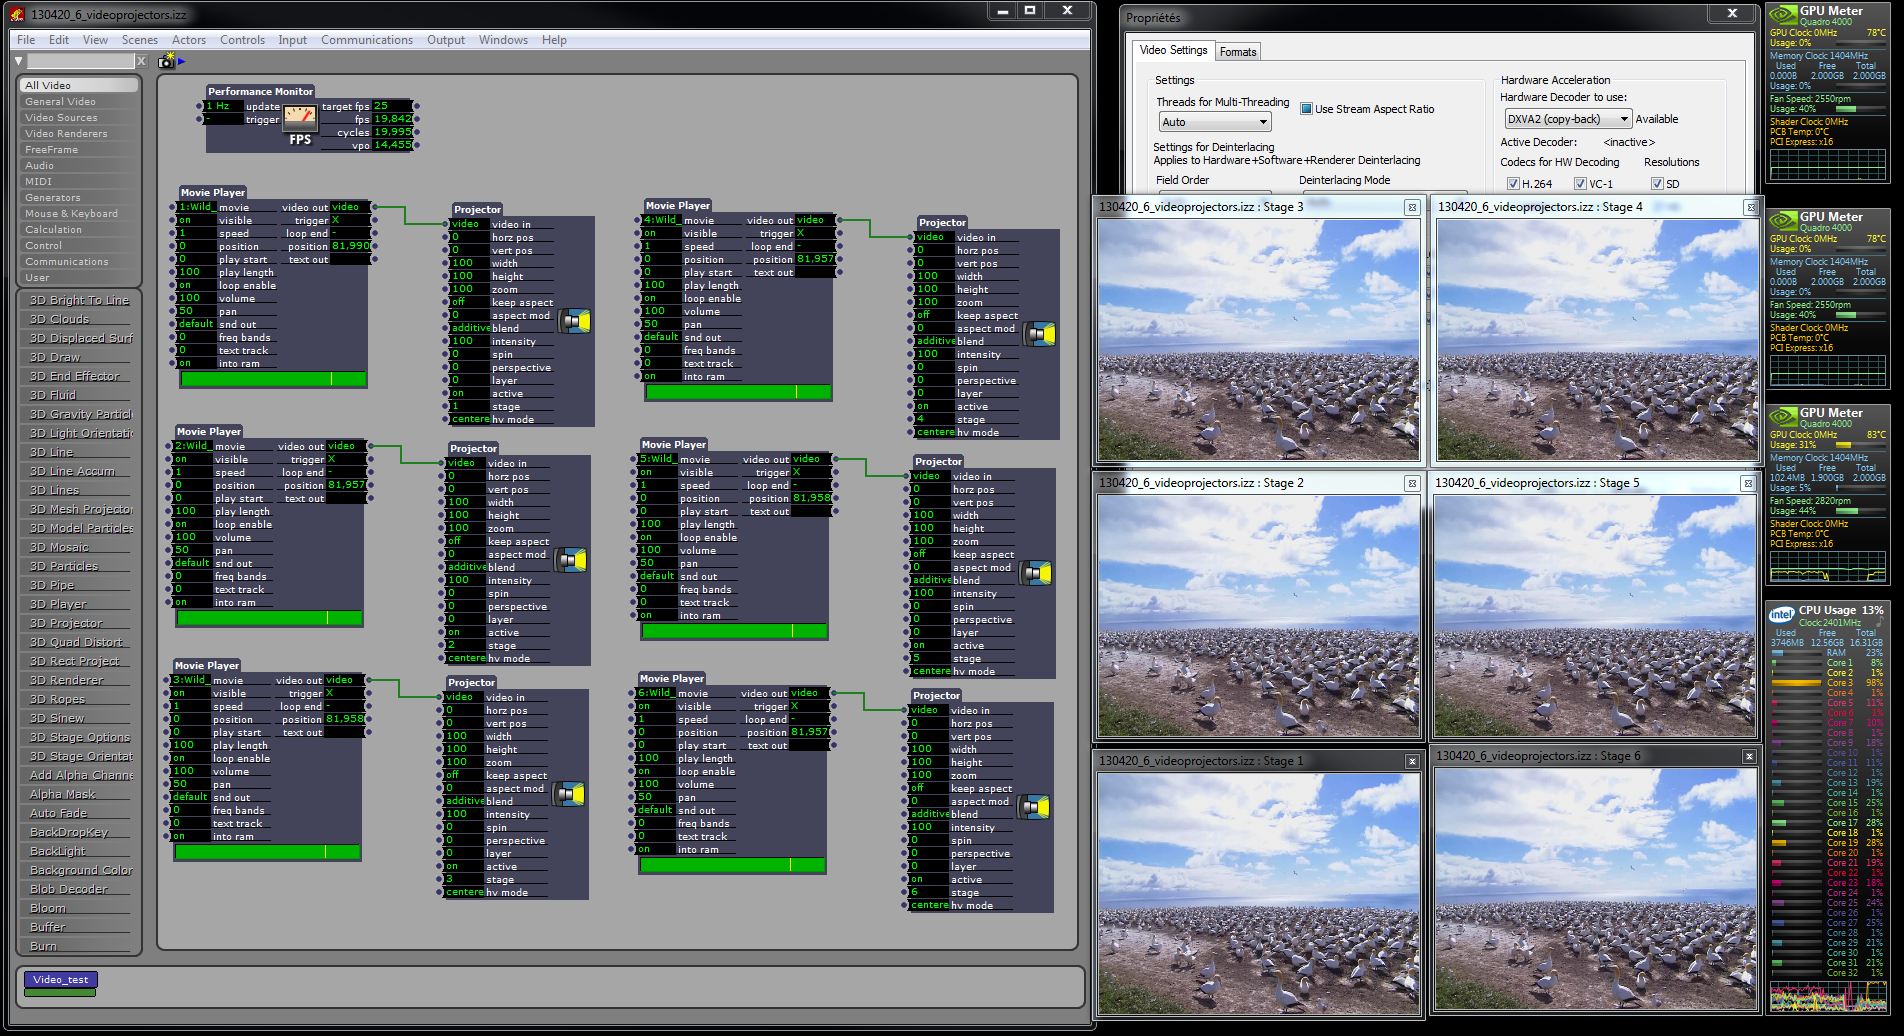The width and height of the screenshot is (1904, 1036).
Task: Click the FPS gauge icon in Performance Monitor
Action: point(300,118)
